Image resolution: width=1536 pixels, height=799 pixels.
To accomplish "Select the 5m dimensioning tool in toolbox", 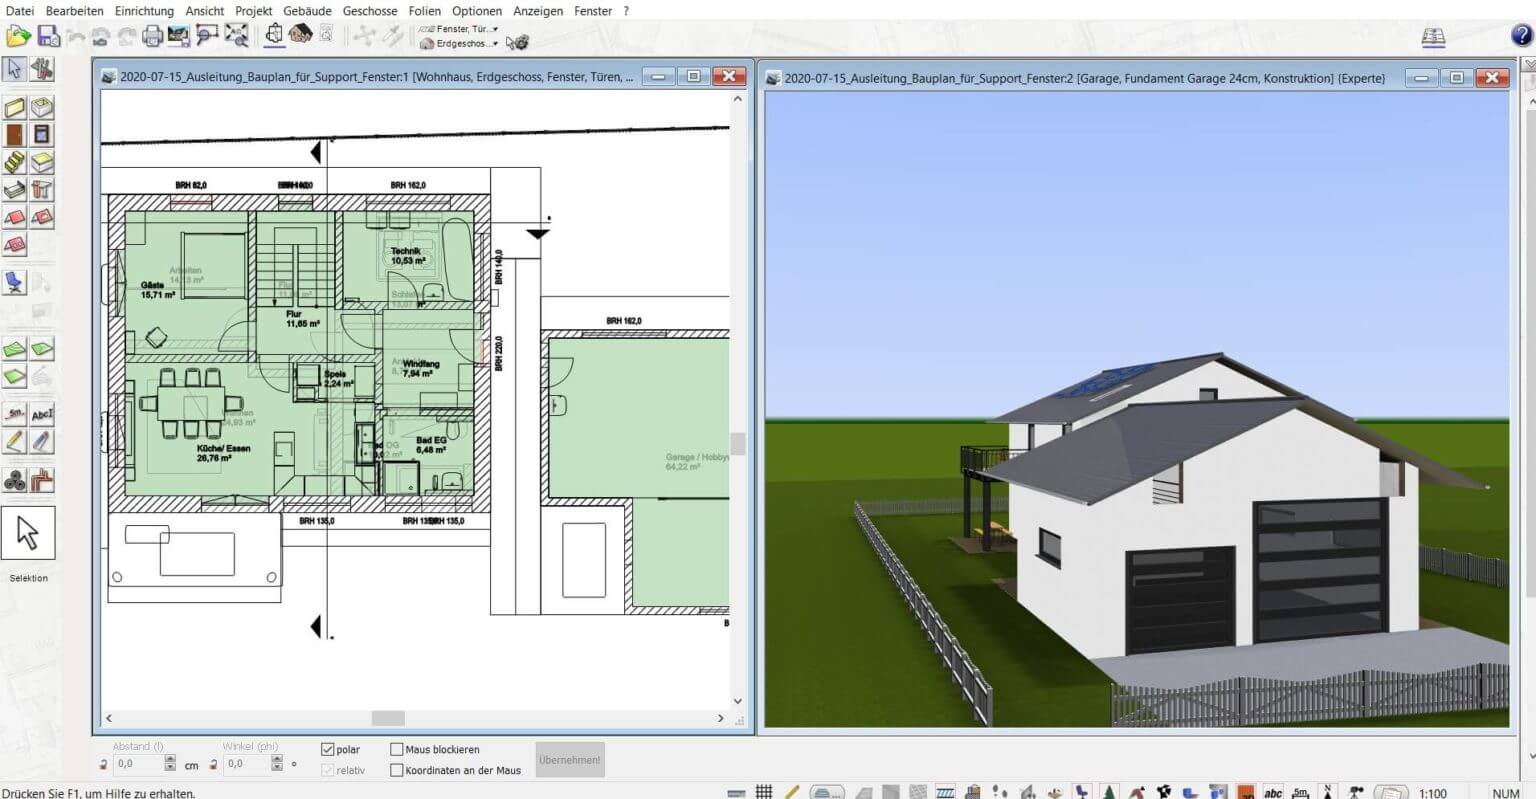I will [14, 414].
